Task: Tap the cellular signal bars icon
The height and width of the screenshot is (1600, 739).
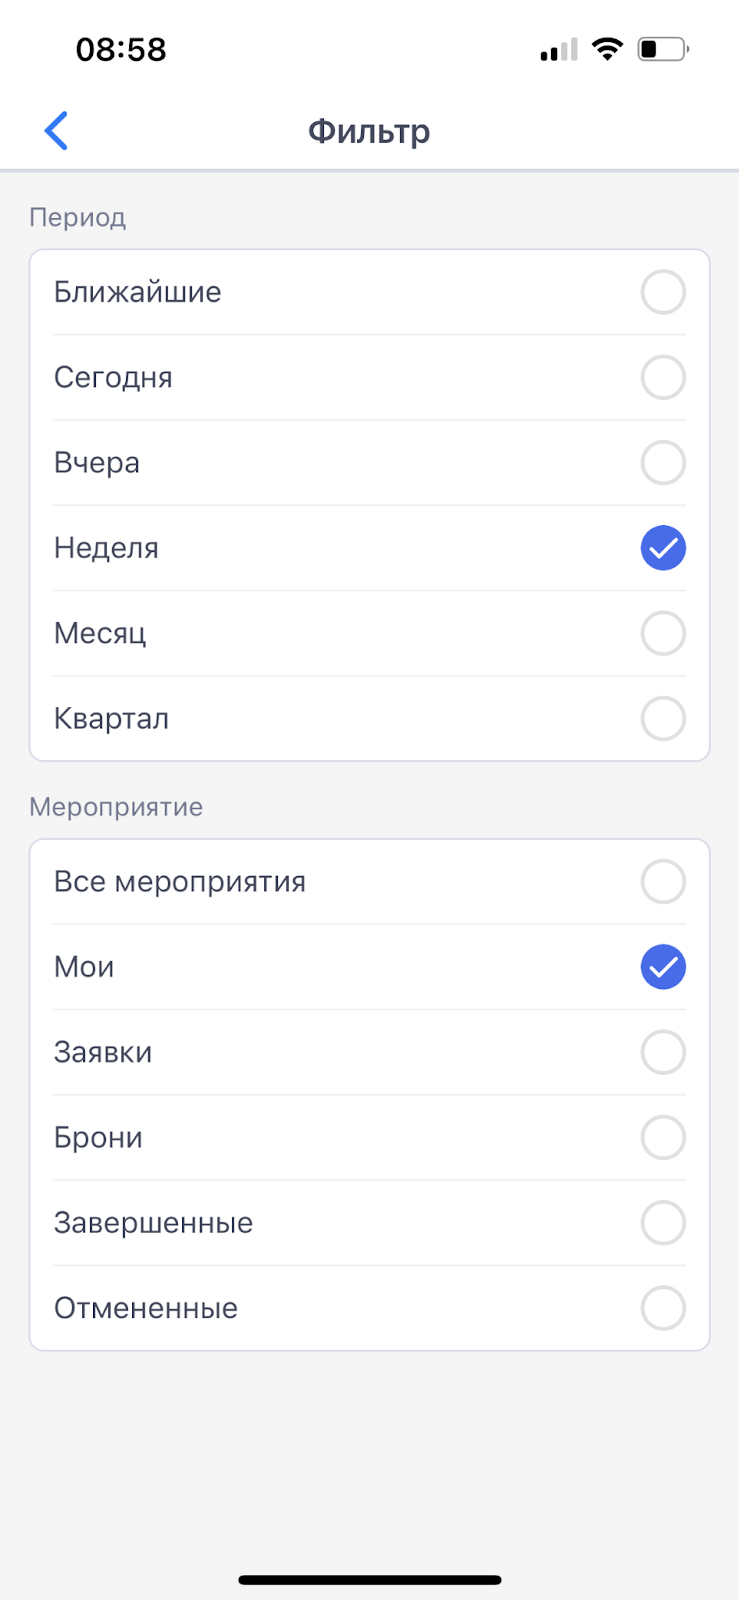Action: [558, 50]
